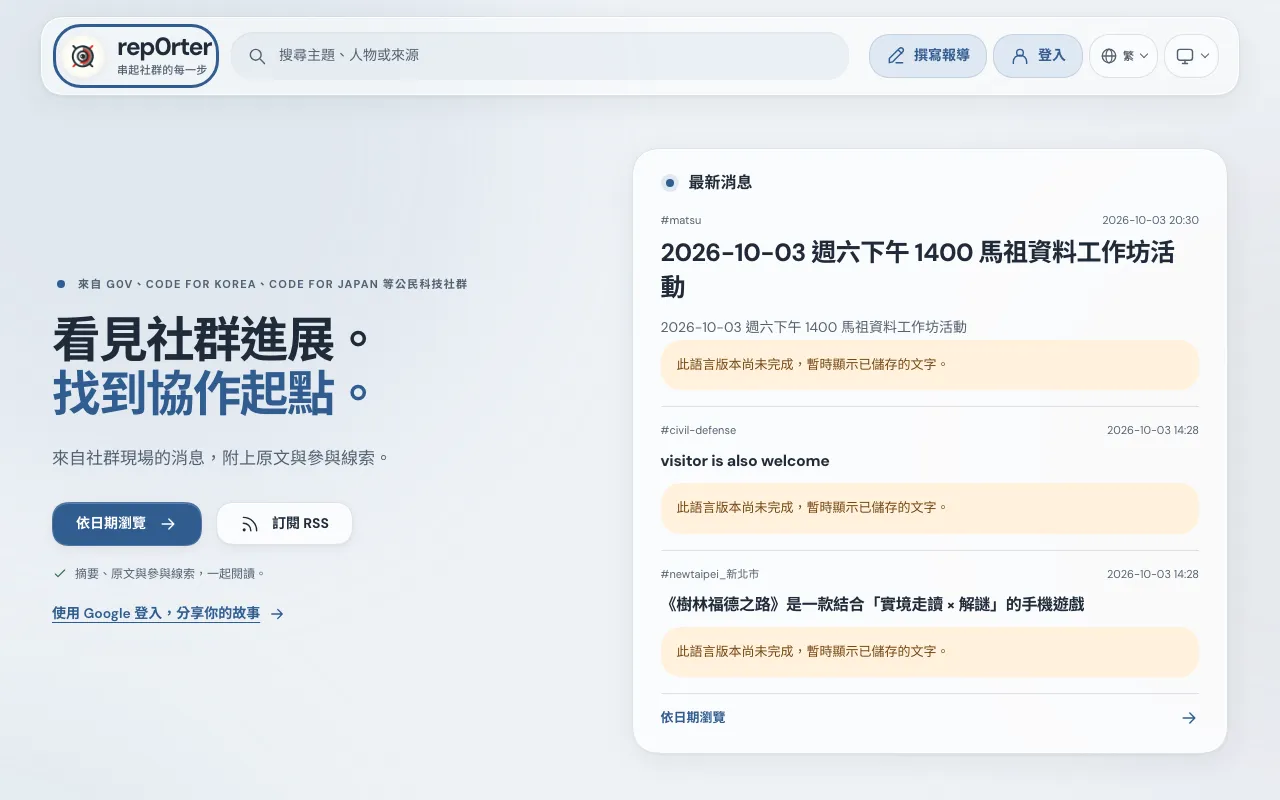Expand the 繁 language dropdown chevron
Viewport: 1280px width, 800px height.
click(x=1144, y=56)
